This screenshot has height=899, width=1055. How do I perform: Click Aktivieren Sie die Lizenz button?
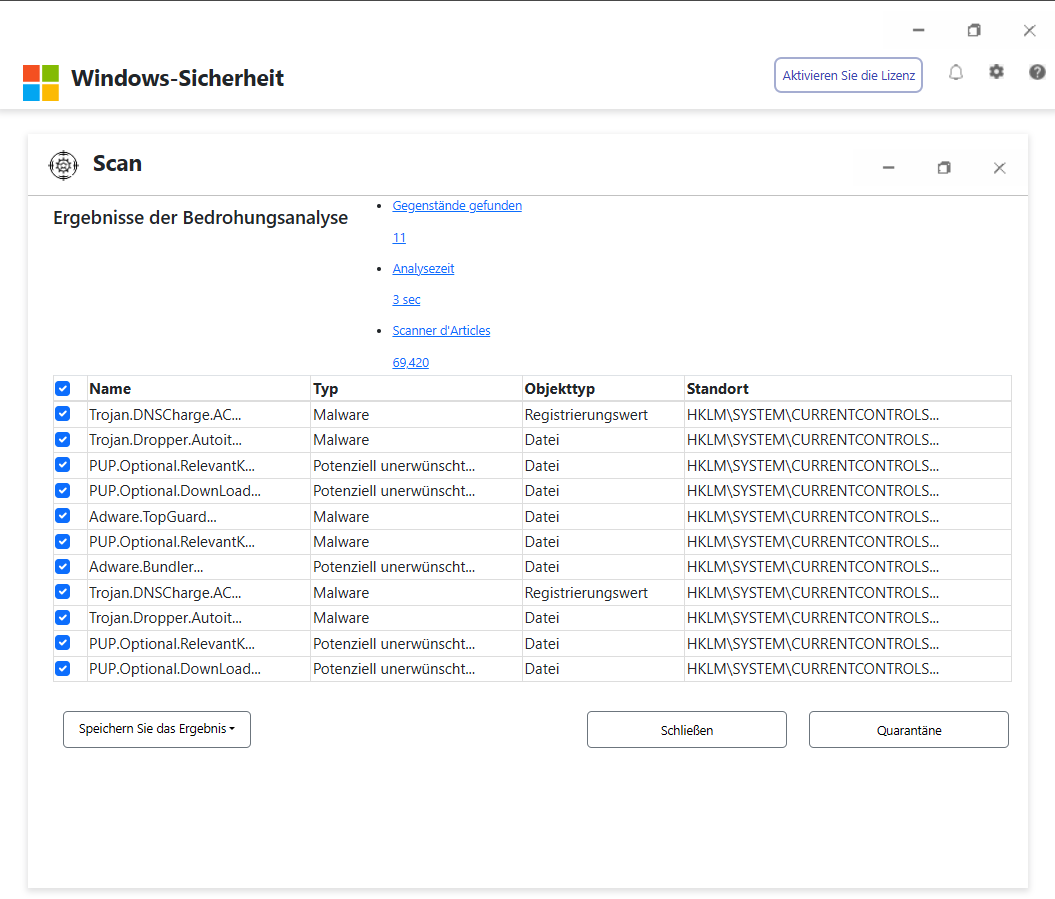click(x=848, y=75)
